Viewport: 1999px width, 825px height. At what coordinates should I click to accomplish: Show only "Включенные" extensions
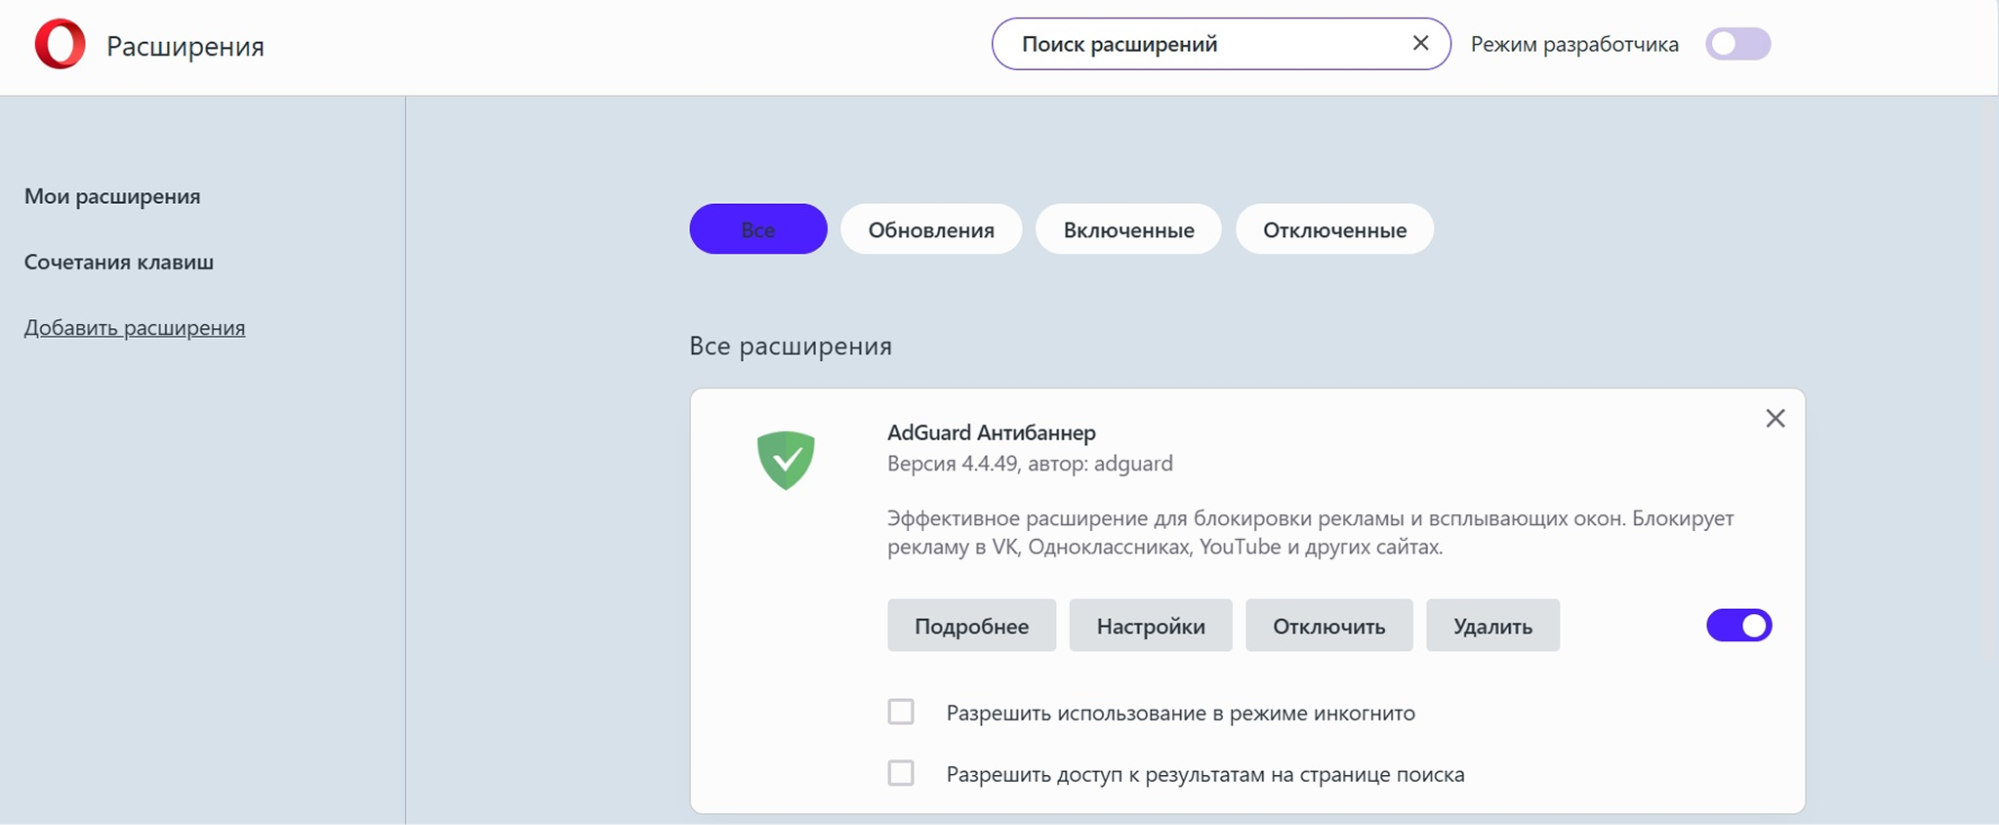[x=1128, y=229]
